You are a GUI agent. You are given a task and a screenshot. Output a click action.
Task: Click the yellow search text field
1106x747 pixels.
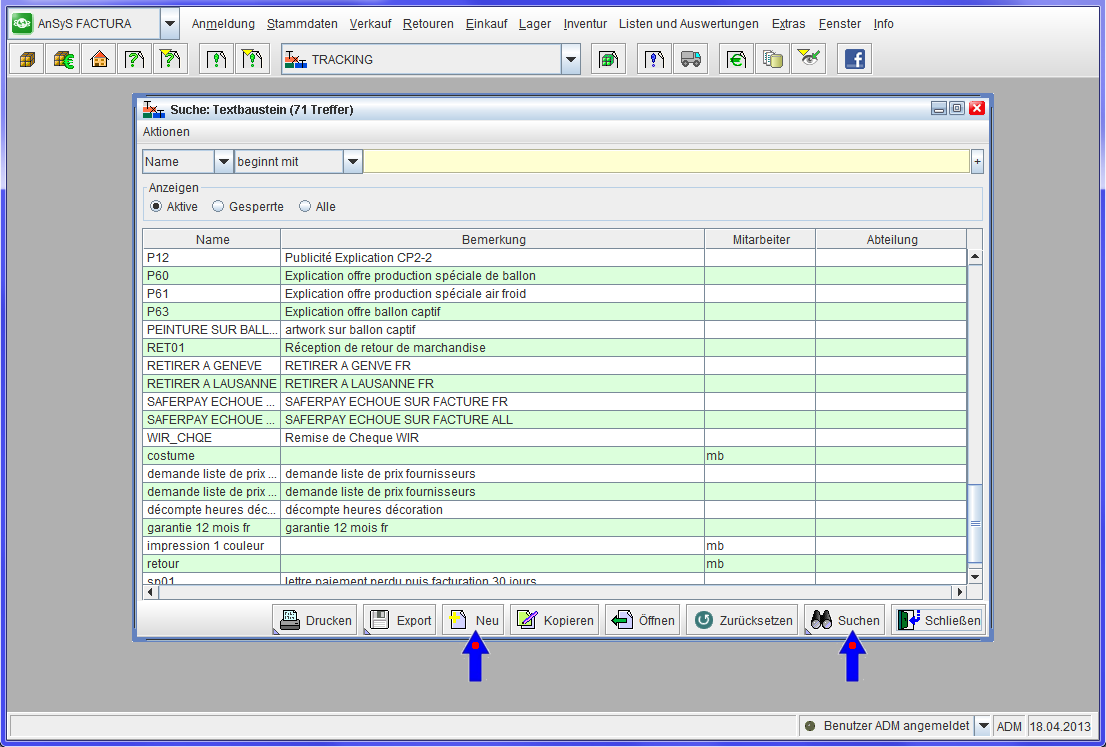click(x=665, y=162)
